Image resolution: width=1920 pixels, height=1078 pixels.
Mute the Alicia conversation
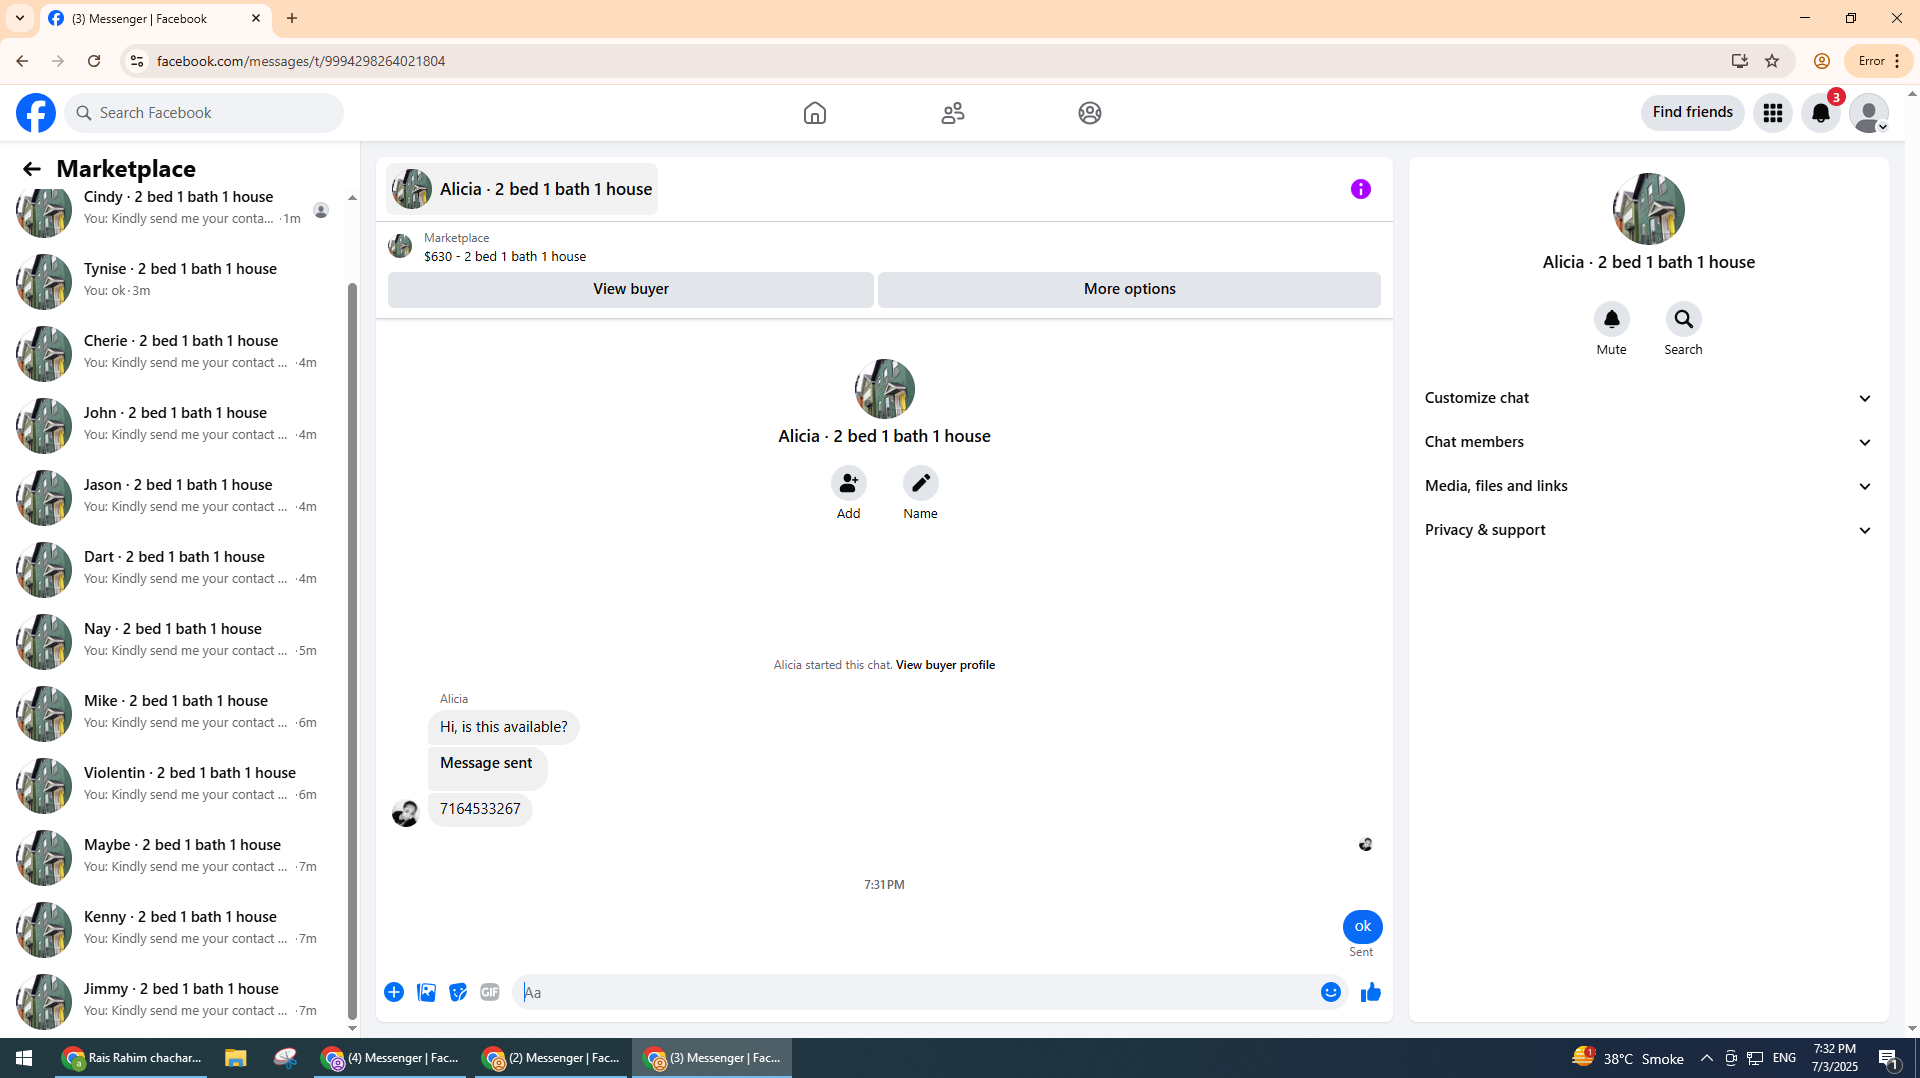pyautogui.click(x=1611, y=319)
